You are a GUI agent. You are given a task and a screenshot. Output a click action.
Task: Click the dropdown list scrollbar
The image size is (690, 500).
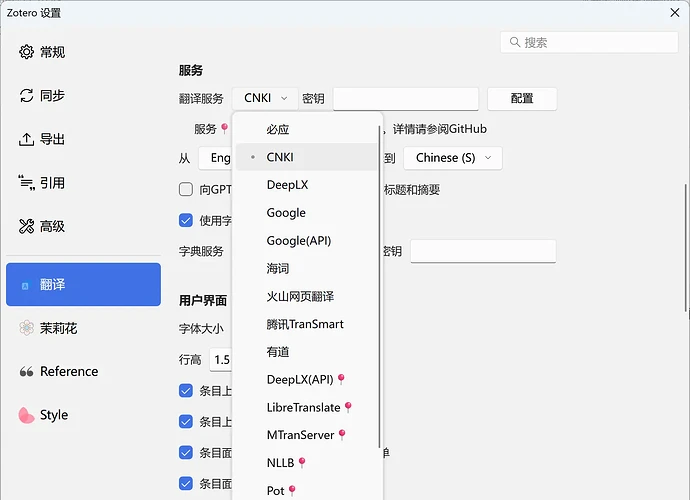(x=379, y=287)
